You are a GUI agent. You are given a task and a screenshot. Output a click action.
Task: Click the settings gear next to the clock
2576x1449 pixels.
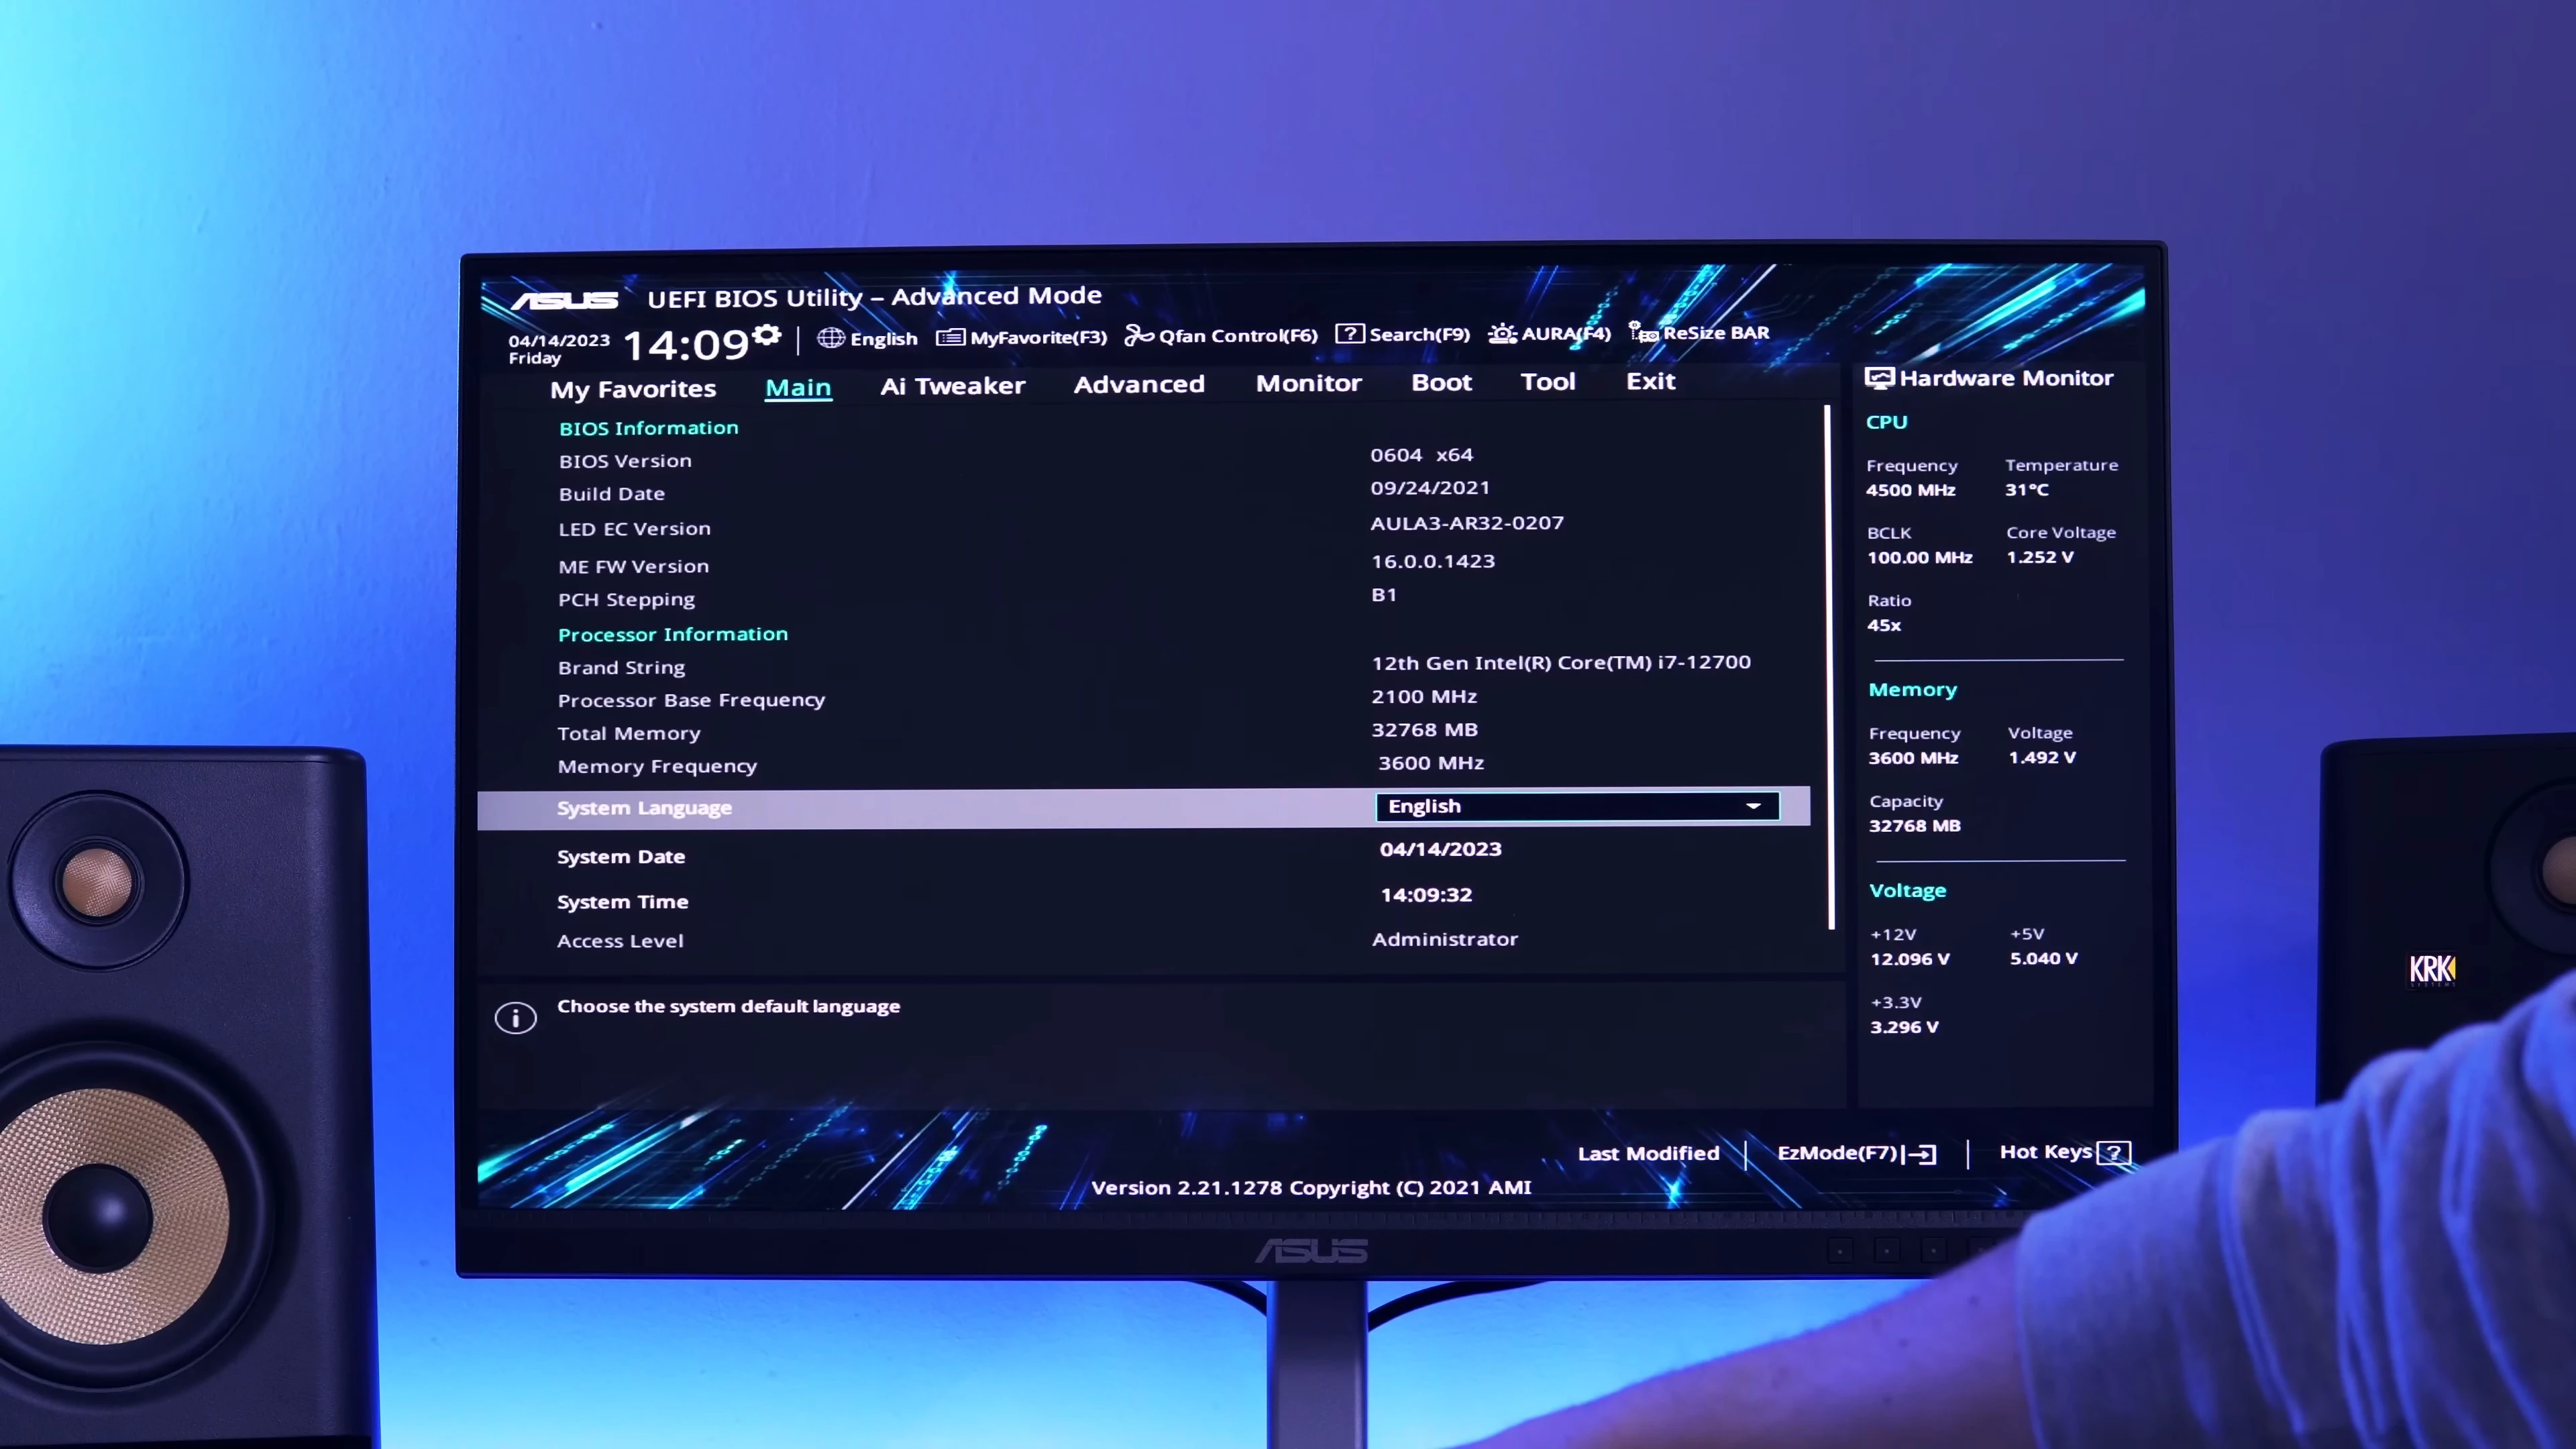point(767,335)
